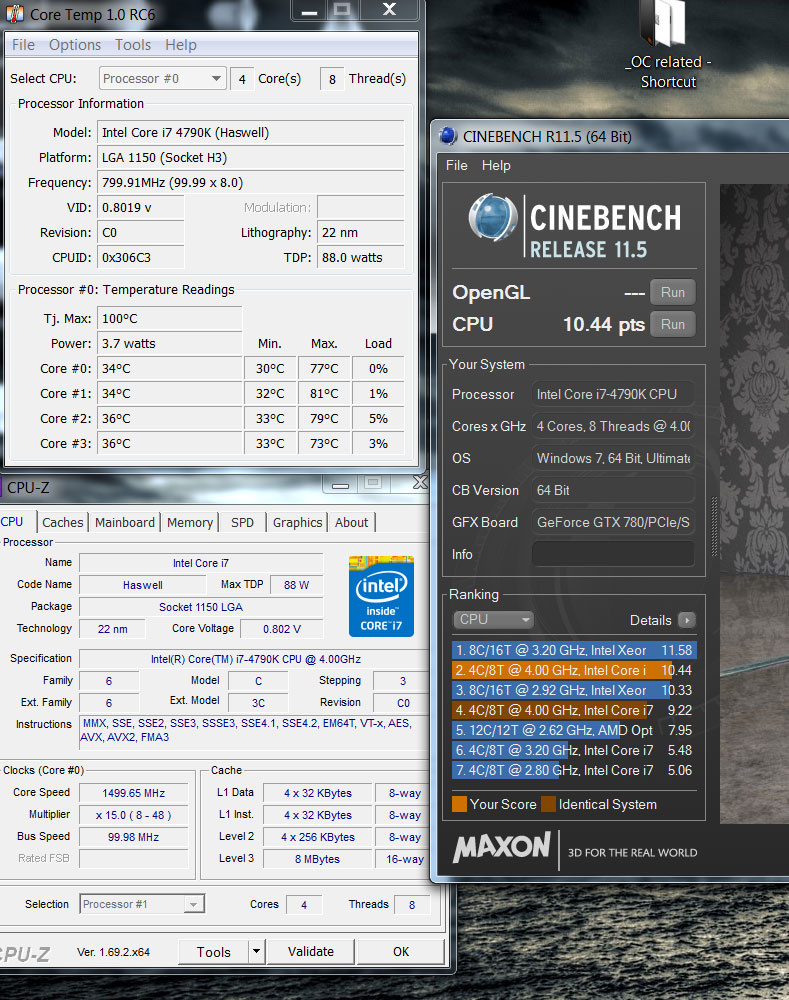Select ranking row 5 AMD Opteron 7.95
The image size is (789, 1000).
(x=574, y=730)
